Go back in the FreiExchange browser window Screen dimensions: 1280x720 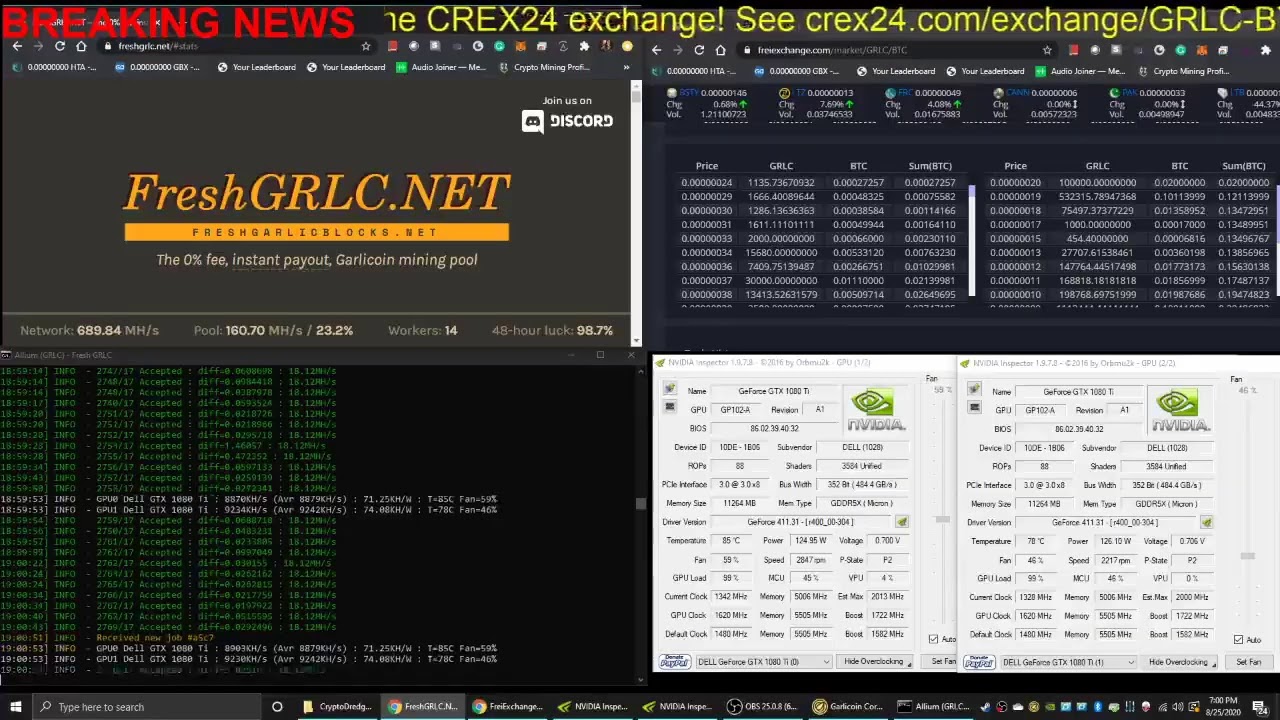[x=656, y=50]
